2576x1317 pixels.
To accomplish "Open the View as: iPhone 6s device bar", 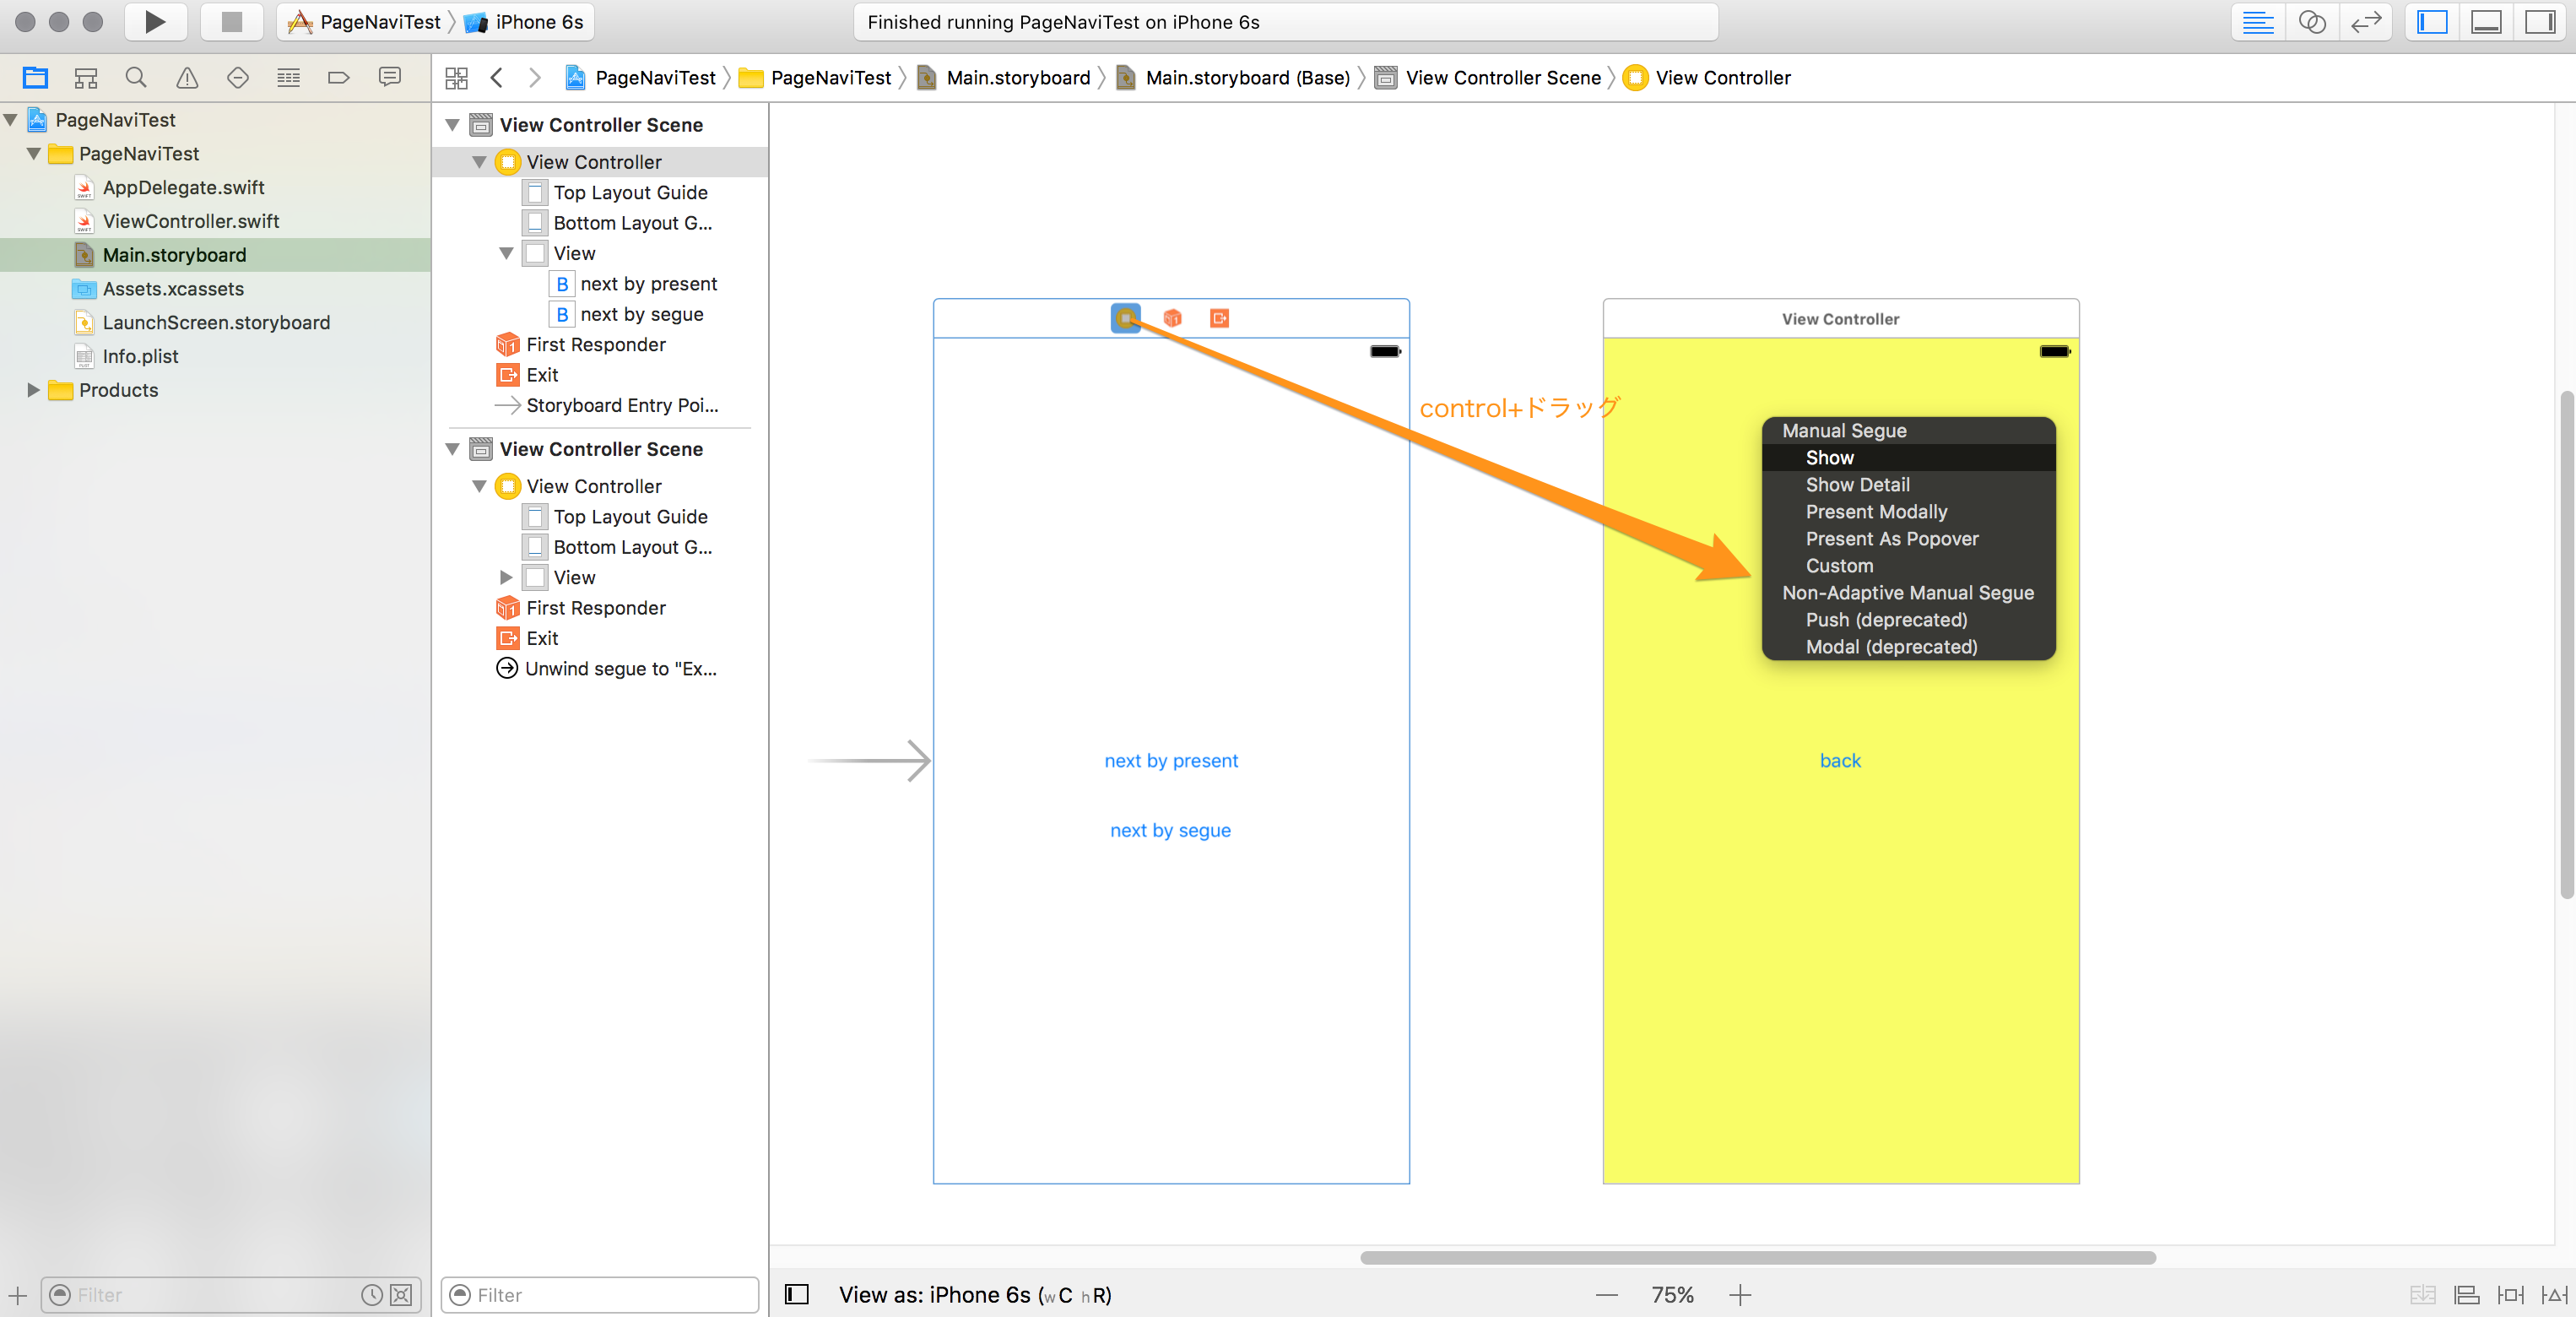I will point(974,1295).
